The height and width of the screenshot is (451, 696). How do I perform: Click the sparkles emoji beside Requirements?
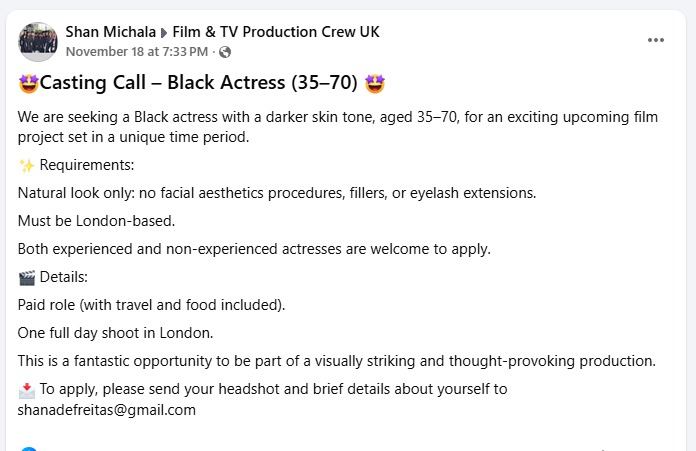(x=27, y=165)
